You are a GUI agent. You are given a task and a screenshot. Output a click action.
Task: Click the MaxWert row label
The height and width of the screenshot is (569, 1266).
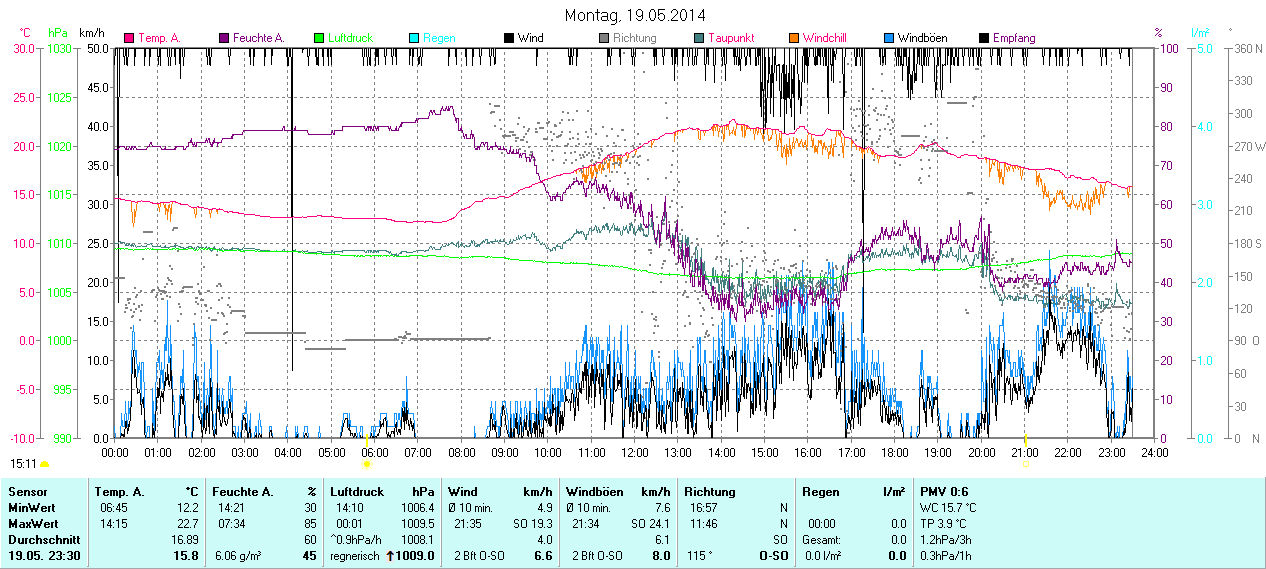34,523
